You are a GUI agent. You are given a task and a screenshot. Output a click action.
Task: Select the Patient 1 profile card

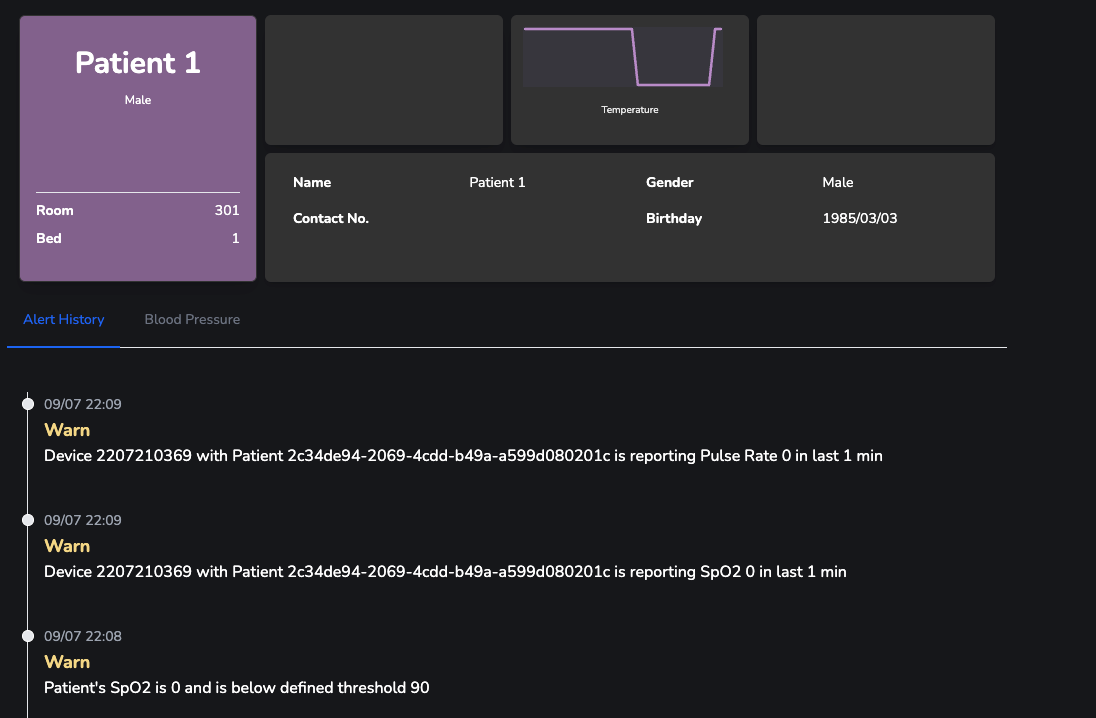coord(137,147)
